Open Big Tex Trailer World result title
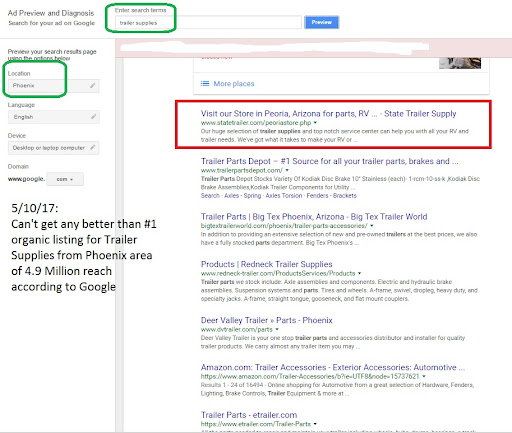 [x=314, y=217]
